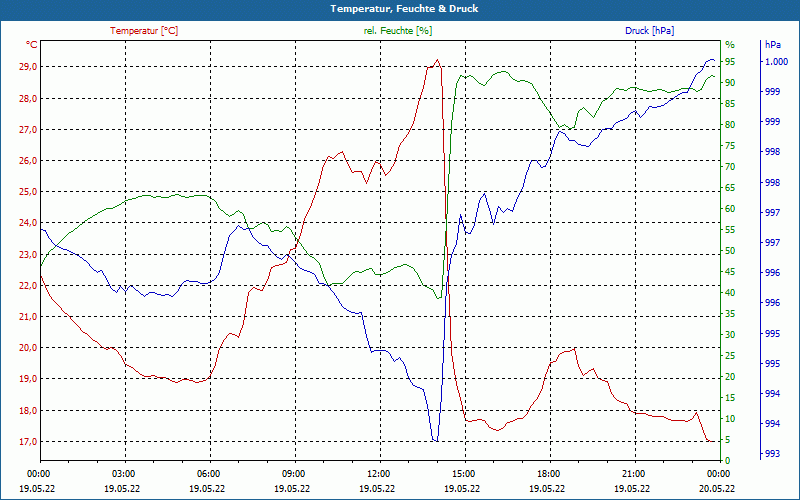Click the 06:00 time axis label
The height and width of the screenshot is (500, 800).
[208, 474]
